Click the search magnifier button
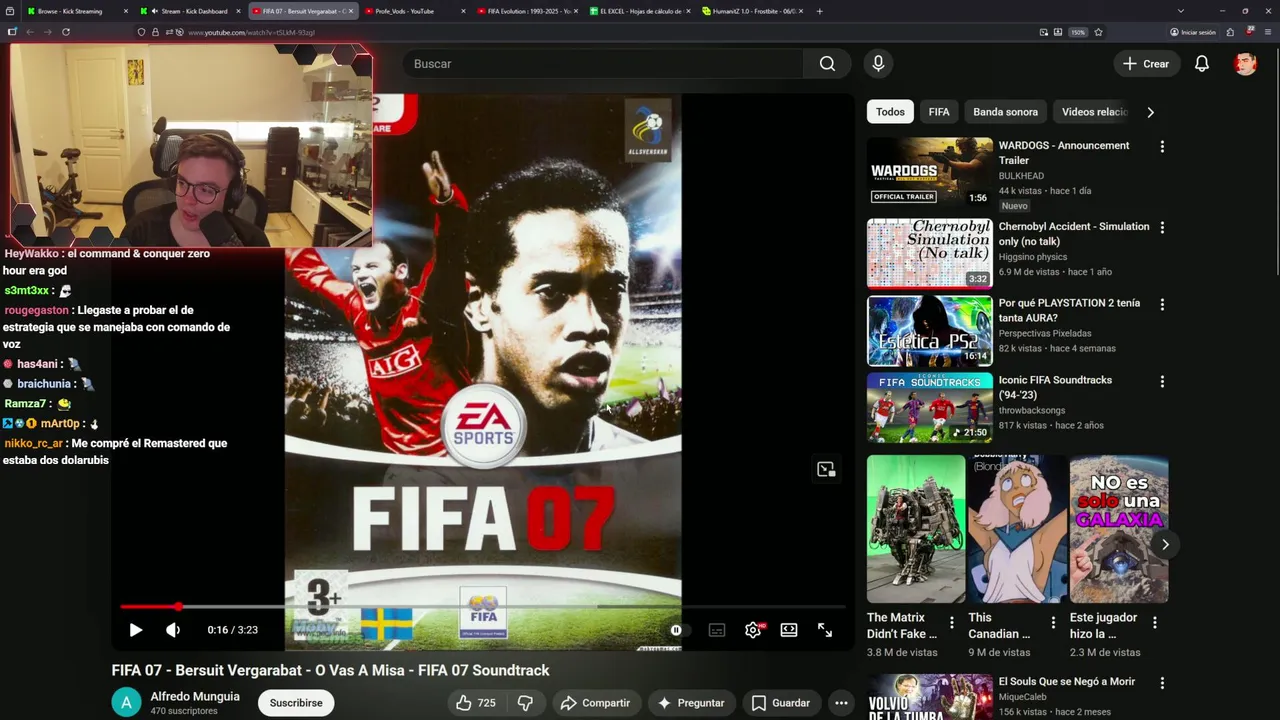The height and width of the screenshot is (720, 1280). pyautogui.click(x=827, y=64)
